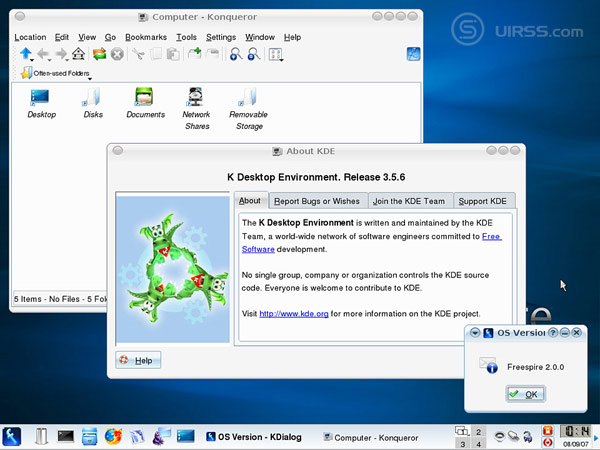600x450 pixels.
Task: Go to Home folder via house icon
Action: pyautogui.click(x=78, y=54)
